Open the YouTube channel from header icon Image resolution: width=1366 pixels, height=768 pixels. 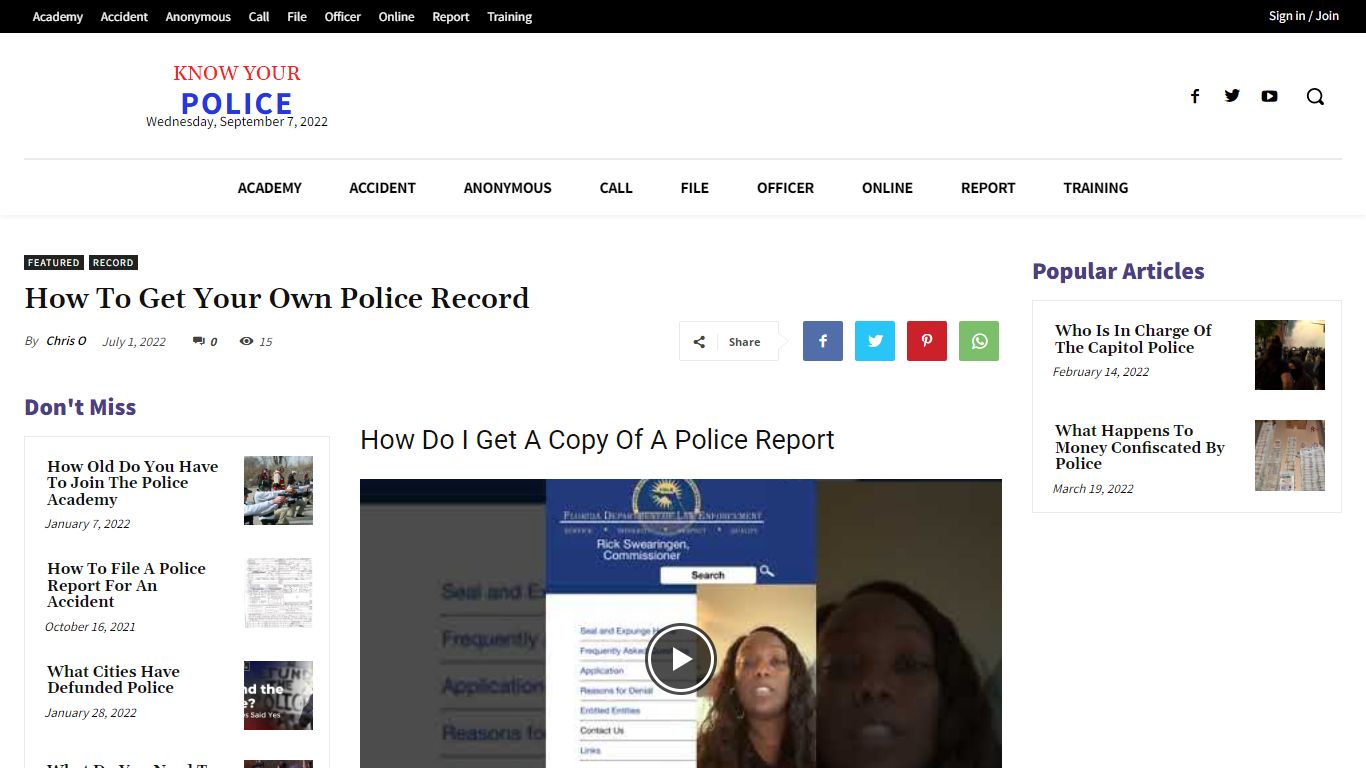point(1269,96)
